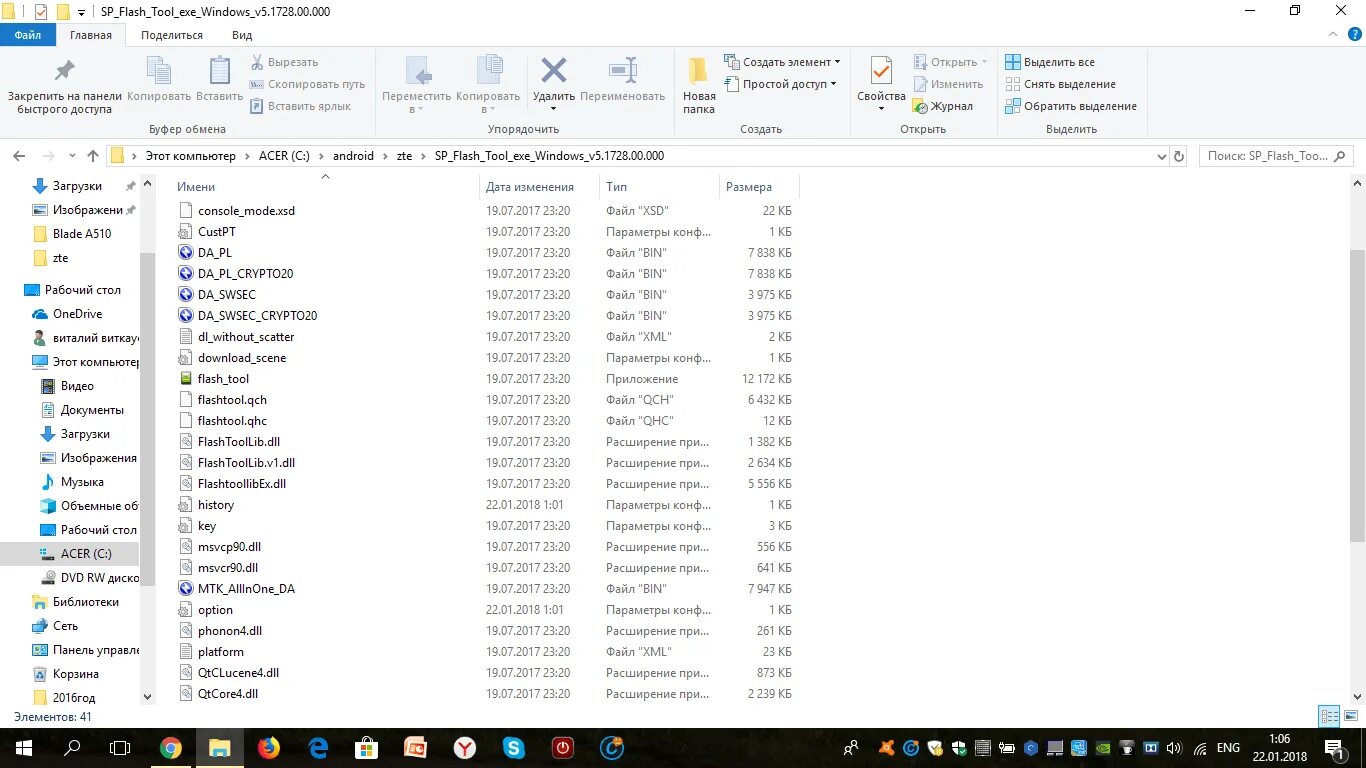Select the flash_tool application file
1366x768 pixels.
click(x=223, y=379)
